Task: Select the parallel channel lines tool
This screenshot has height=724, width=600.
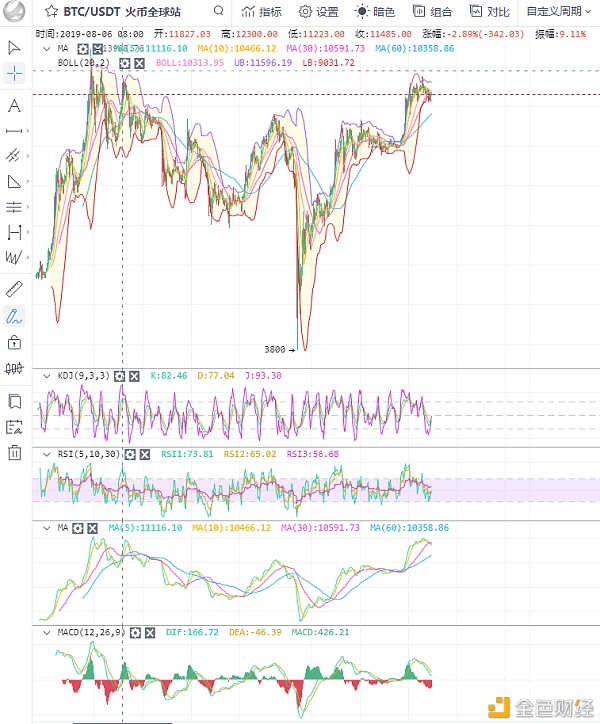Action: point(13,156)
